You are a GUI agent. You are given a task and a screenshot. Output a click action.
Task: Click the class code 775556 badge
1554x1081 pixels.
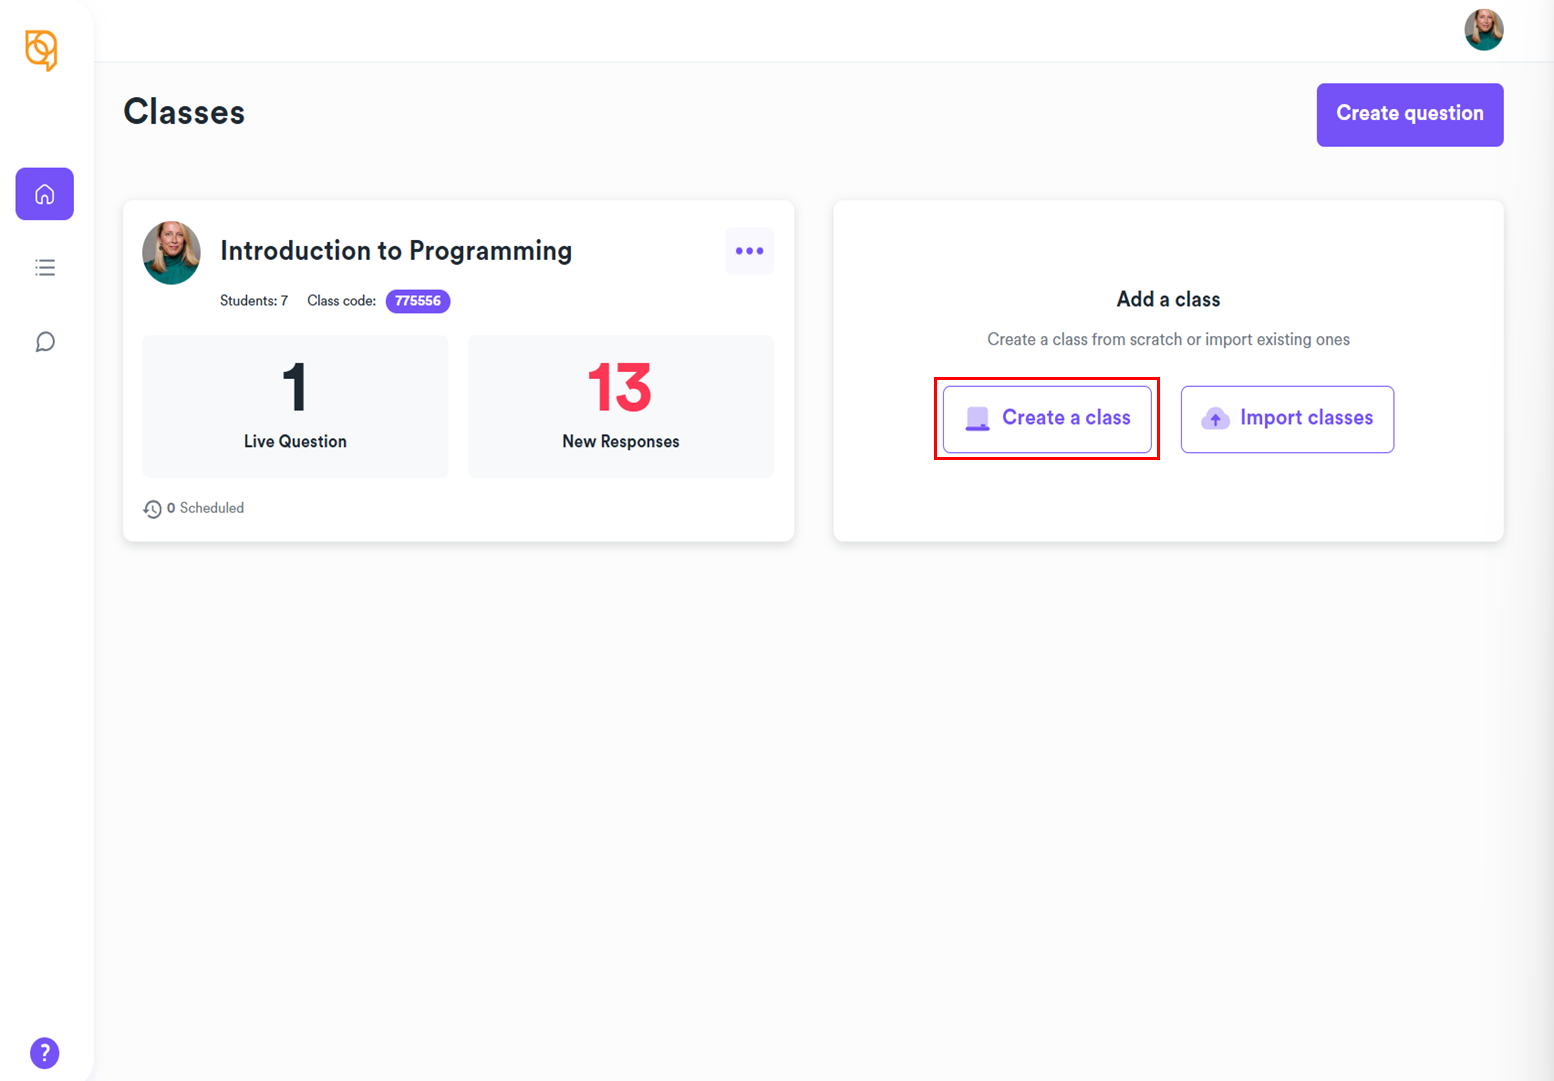click(x=418, y=301)
